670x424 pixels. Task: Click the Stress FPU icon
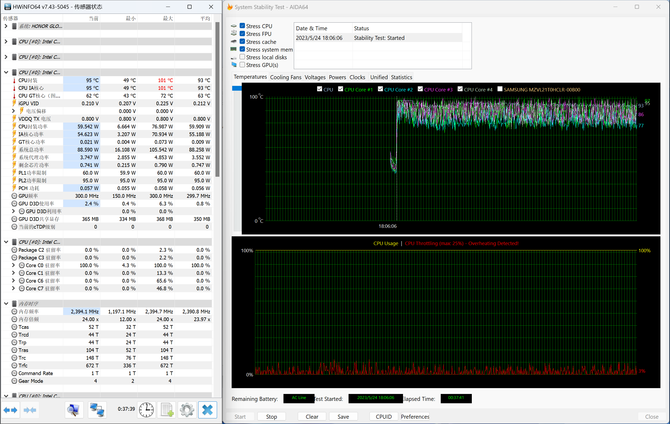click(x=234, y=33)
